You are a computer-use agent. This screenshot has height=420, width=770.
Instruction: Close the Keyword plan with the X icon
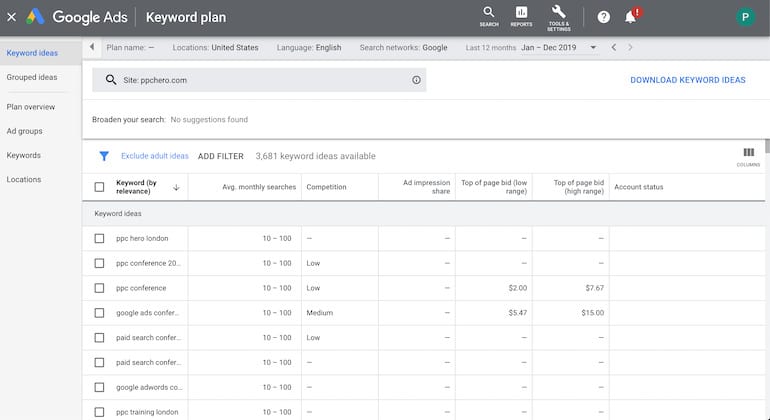point(11,17)
